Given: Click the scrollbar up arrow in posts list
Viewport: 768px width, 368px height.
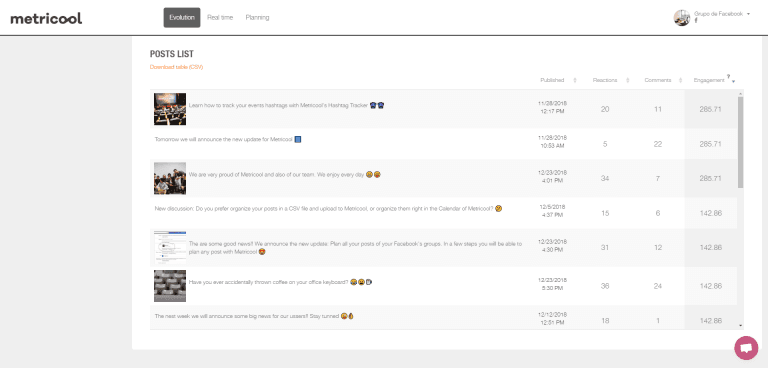Looking at the screenshot, I should click(x=741, y=93).
